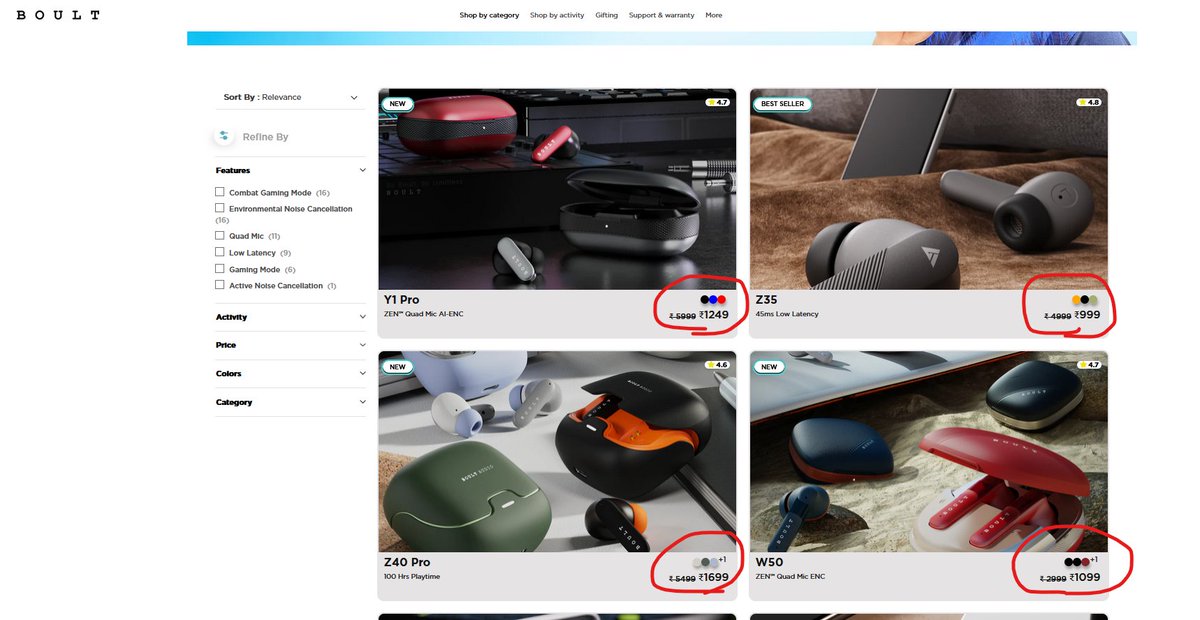Expand the Category filter section
Viewport: 1200px width, 620px height.
click(x=291, y=402)
